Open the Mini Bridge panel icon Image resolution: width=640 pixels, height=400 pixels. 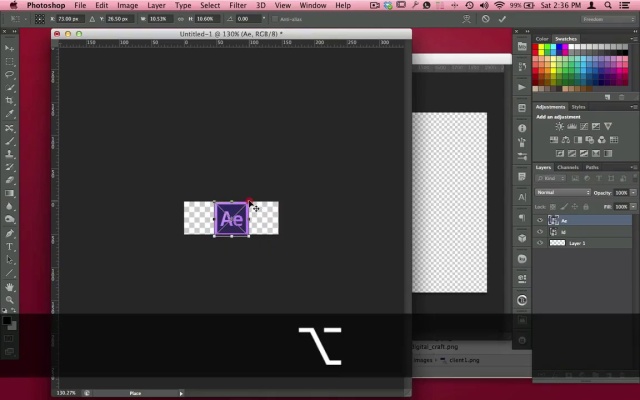(x=522, y=47)
